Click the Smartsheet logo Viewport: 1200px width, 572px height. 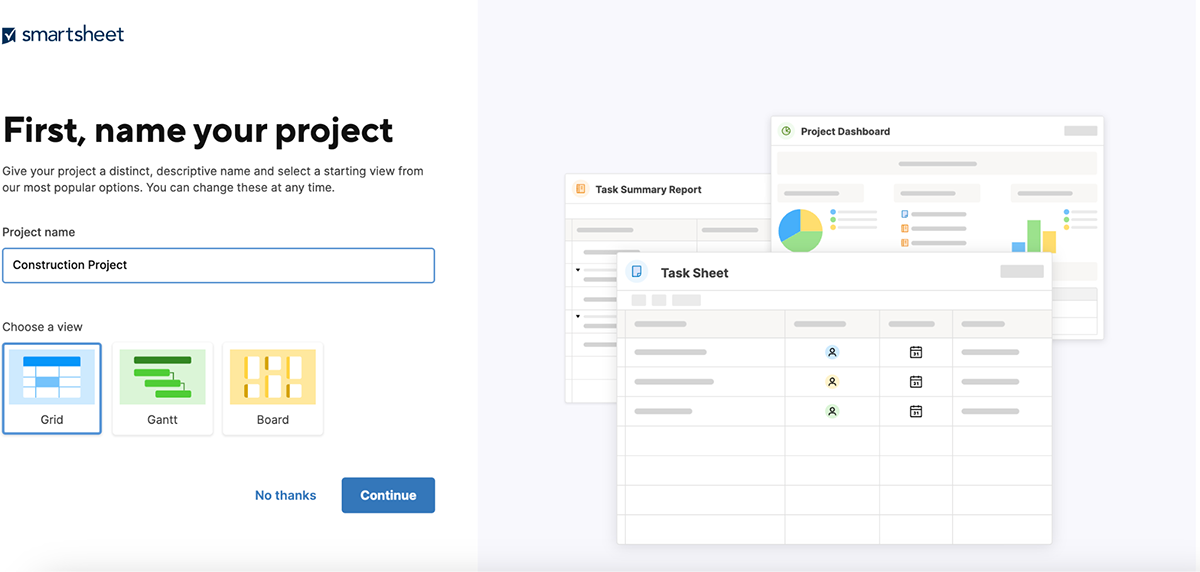click(63, 35)
